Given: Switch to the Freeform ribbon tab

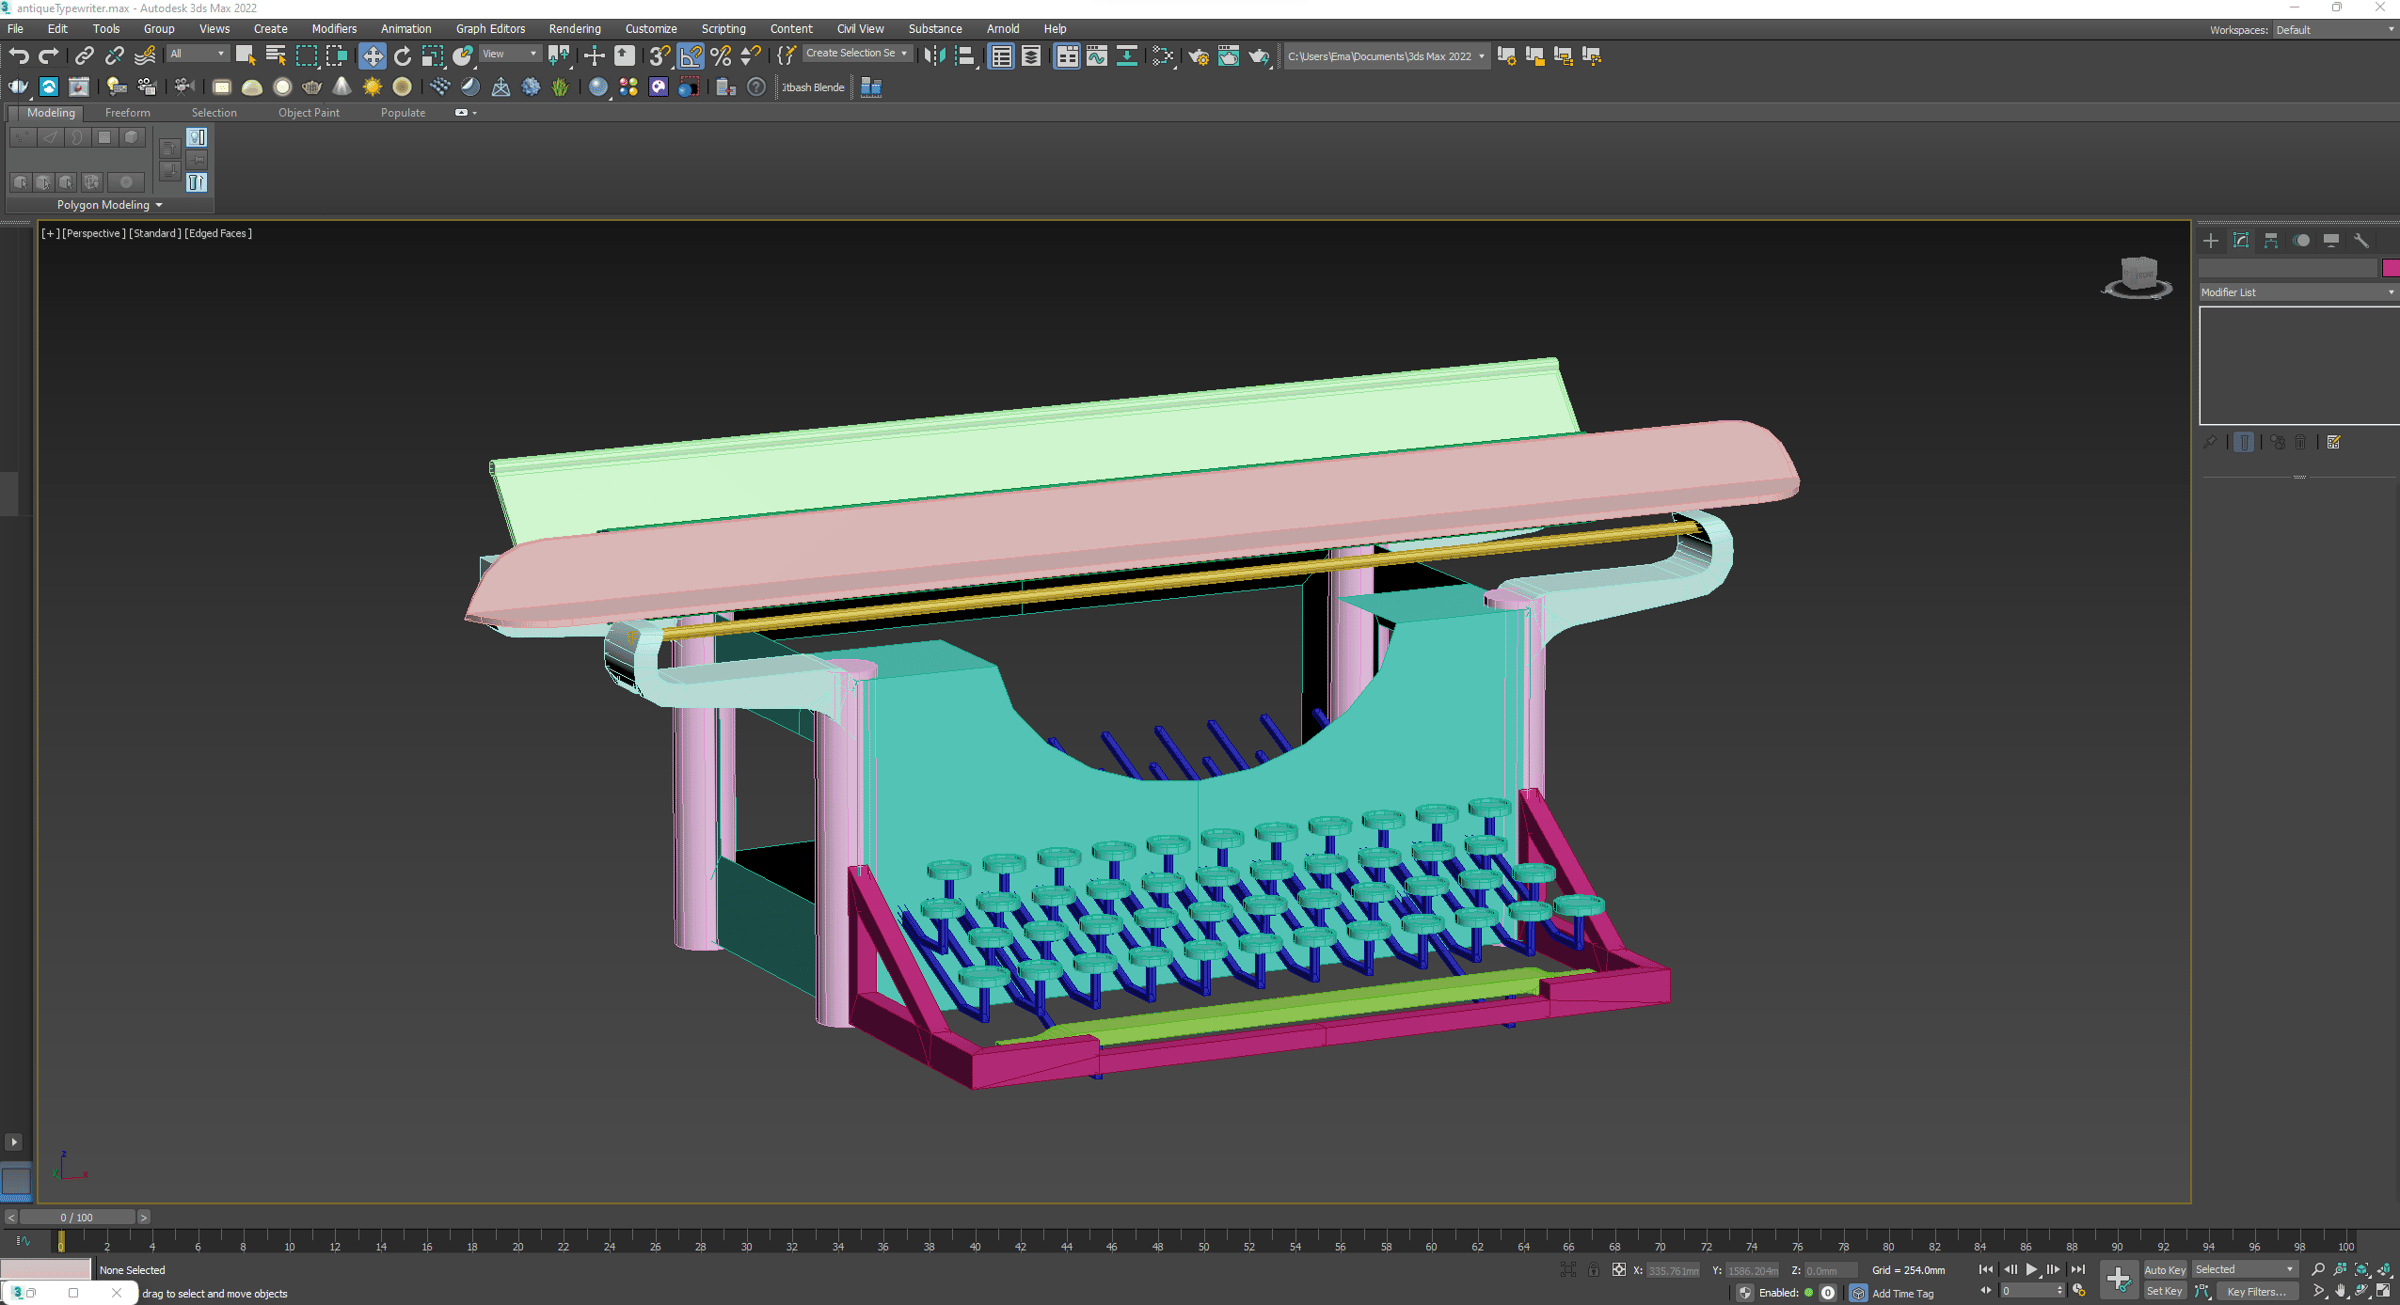Looking at the screenshot, I should coord(127,113).
